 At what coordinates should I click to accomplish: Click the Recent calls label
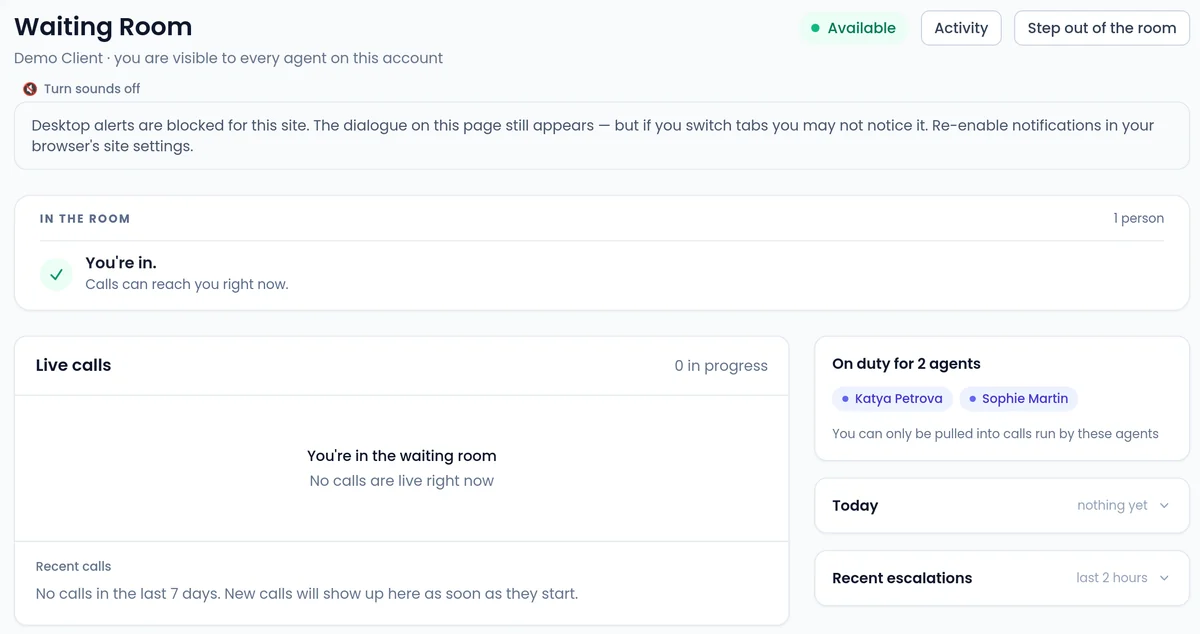pos(73,566)
